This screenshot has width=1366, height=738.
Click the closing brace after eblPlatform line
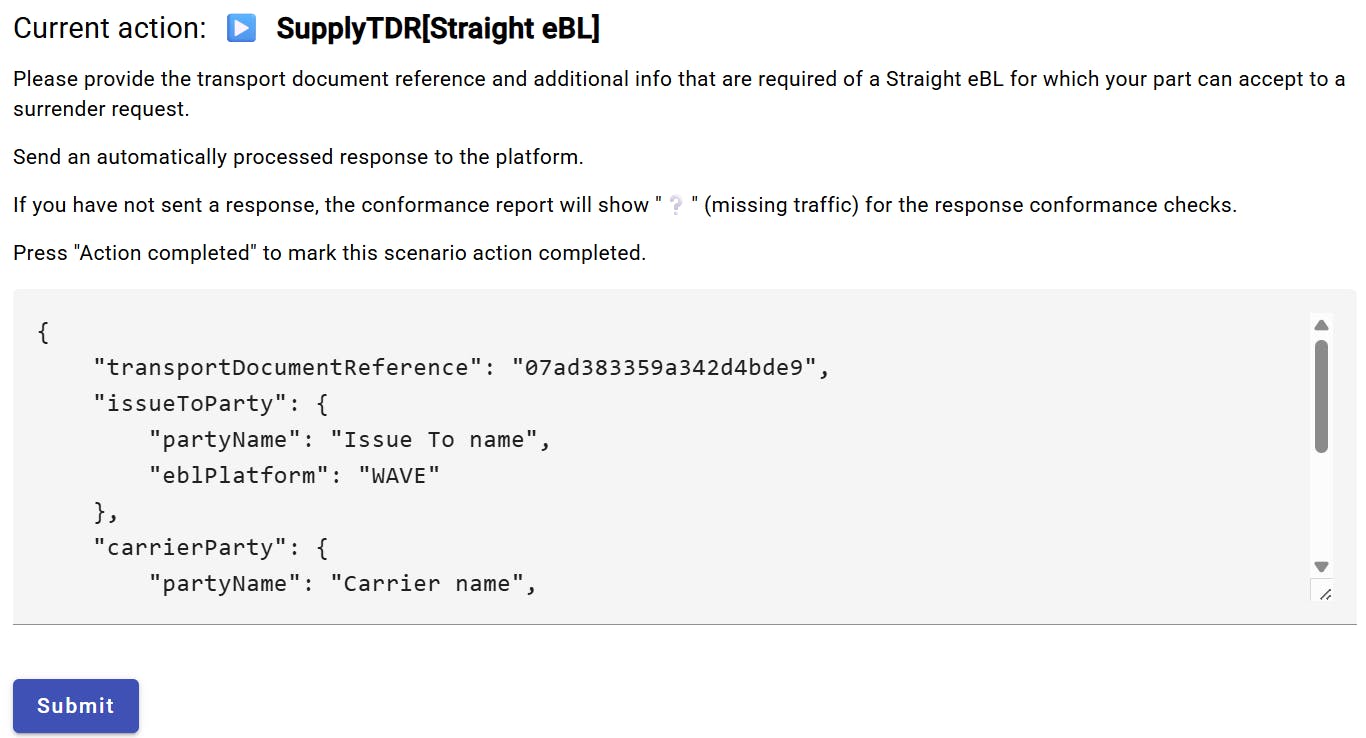106,512
